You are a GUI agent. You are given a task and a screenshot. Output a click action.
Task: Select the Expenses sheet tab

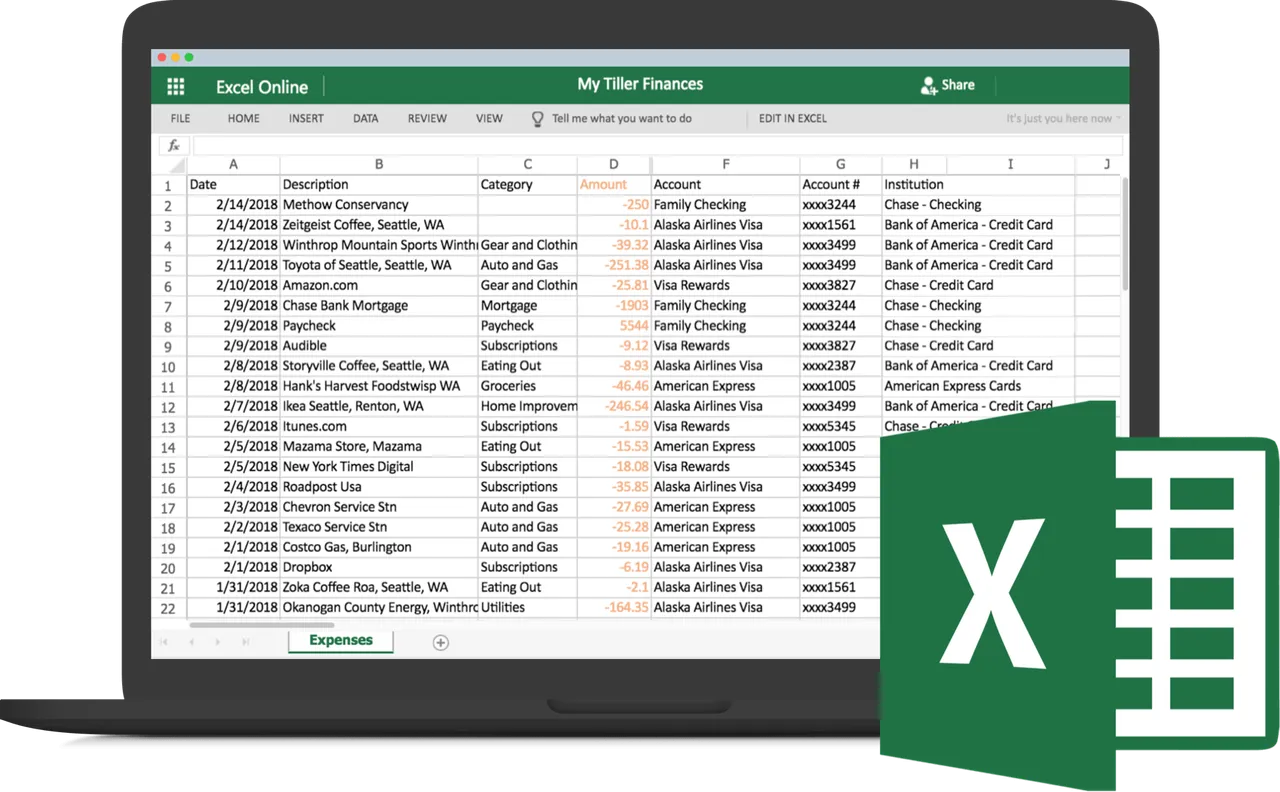[x=340, y=641]
